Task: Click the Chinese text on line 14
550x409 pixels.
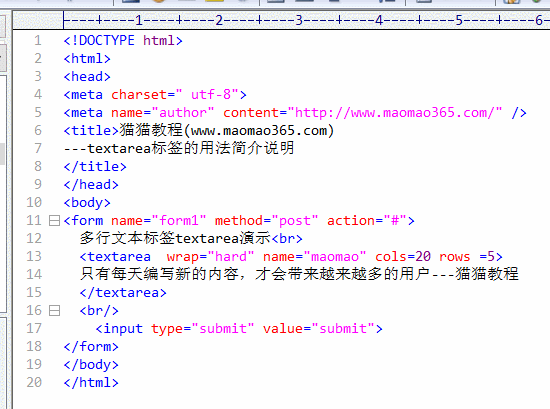Action: pos(299,274)
